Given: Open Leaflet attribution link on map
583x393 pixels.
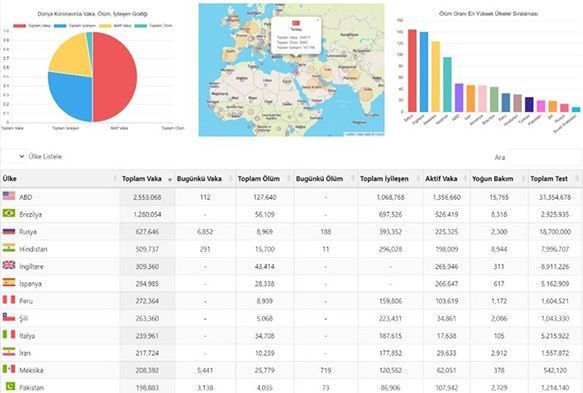Looking at the screenshot, I should point(350,134).
